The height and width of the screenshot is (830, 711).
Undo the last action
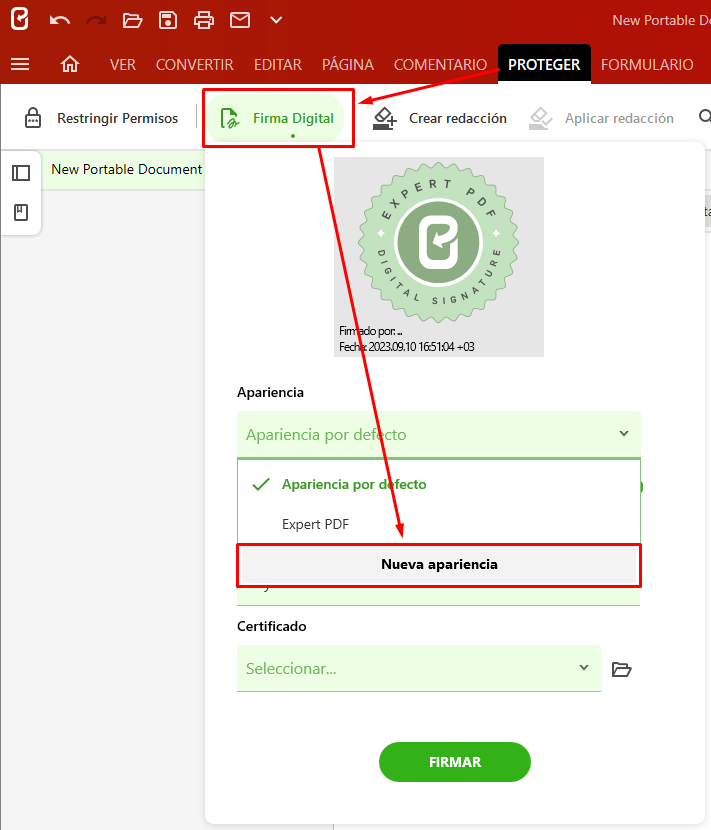pyautogui.click(x=59, y=21)
